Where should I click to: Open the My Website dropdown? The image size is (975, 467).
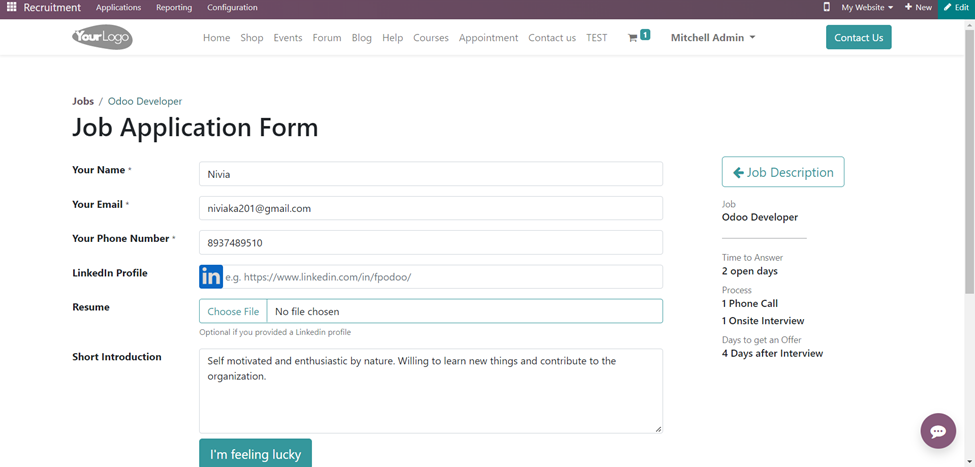pyautogui.click(x=866, y=7)
